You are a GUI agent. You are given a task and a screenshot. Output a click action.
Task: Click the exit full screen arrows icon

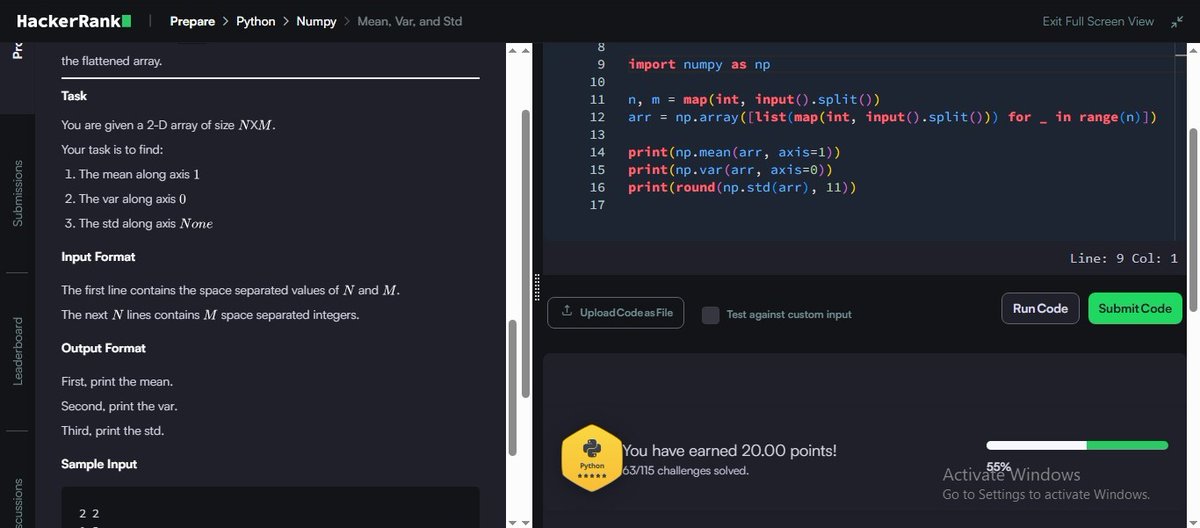pyautogui.click(x=1176, y=21)
